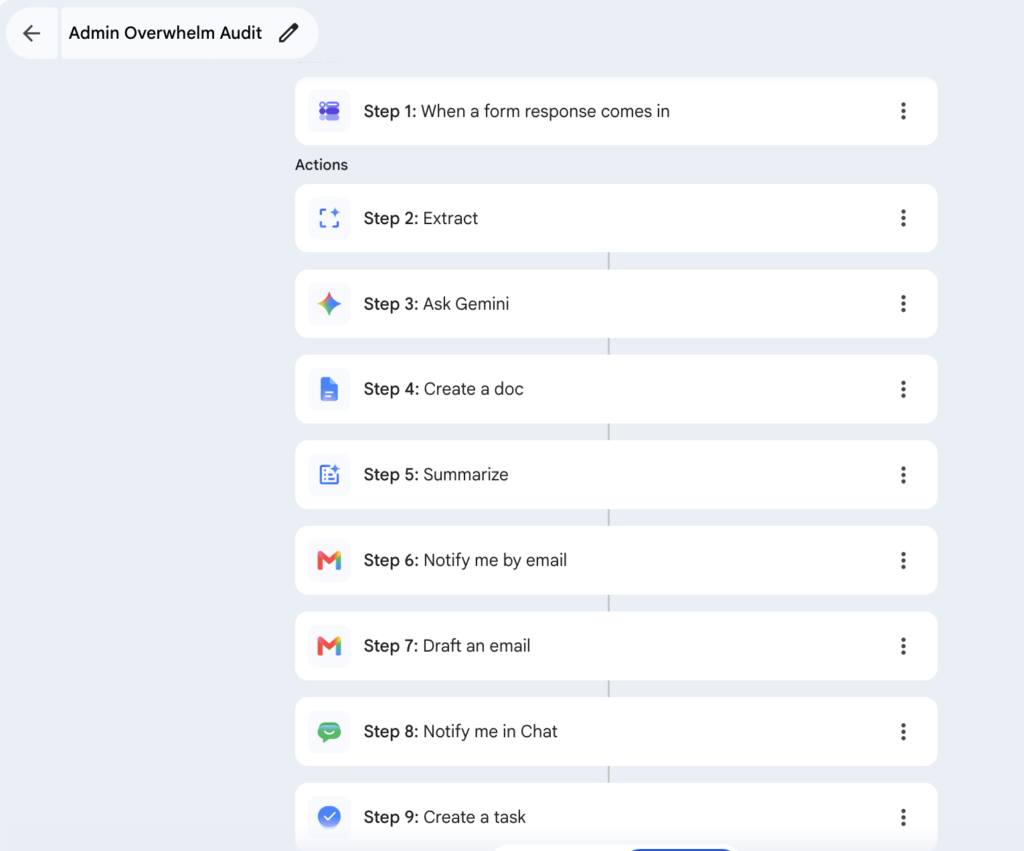Click the Summarize icon in Step 5
This screenshot has width=1024, height=851.
point(329,475)
